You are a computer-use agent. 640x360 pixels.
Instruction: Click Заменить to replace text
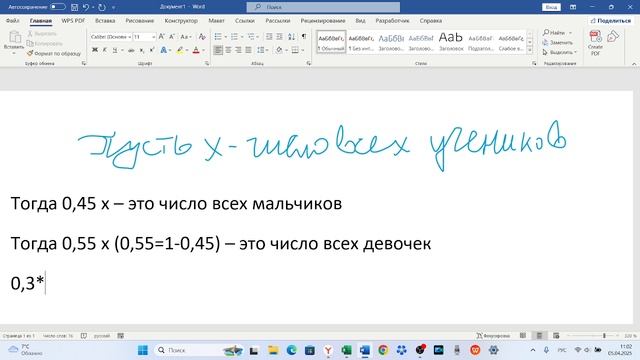click(x=558, y=42)
